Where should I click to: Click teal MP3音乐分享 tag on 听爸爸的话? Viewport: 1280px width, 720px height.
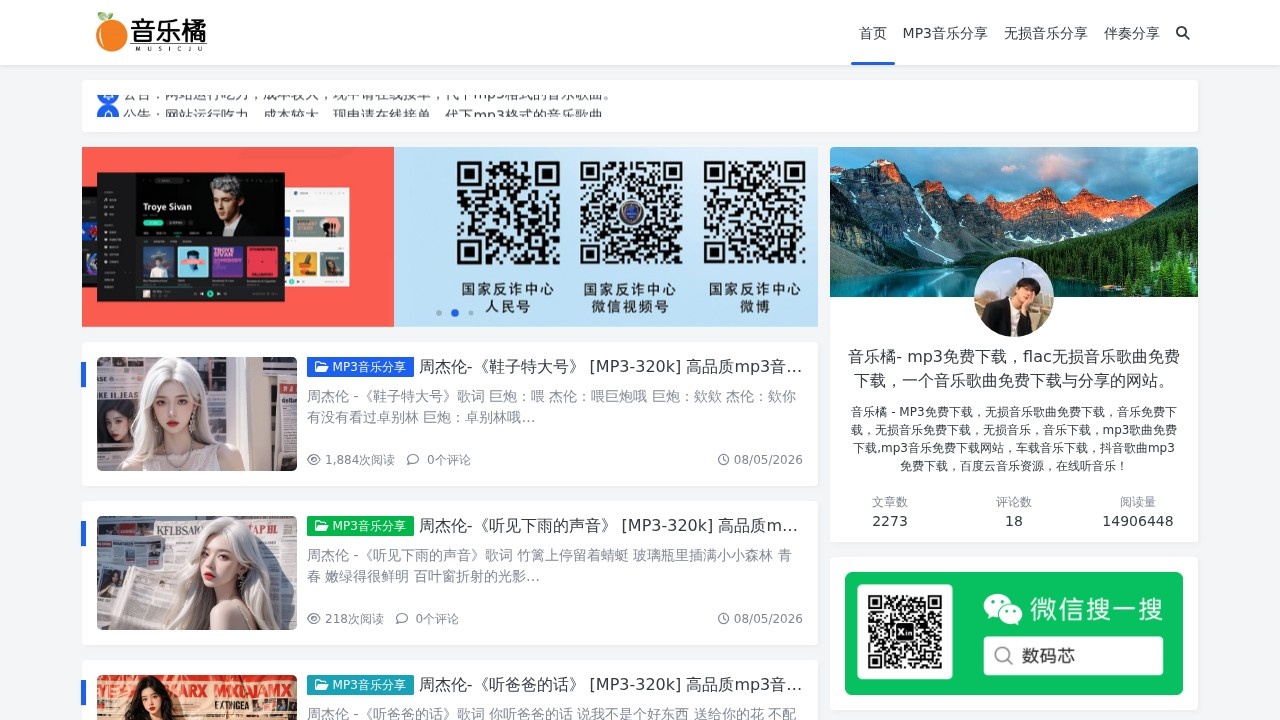(360, 685)
